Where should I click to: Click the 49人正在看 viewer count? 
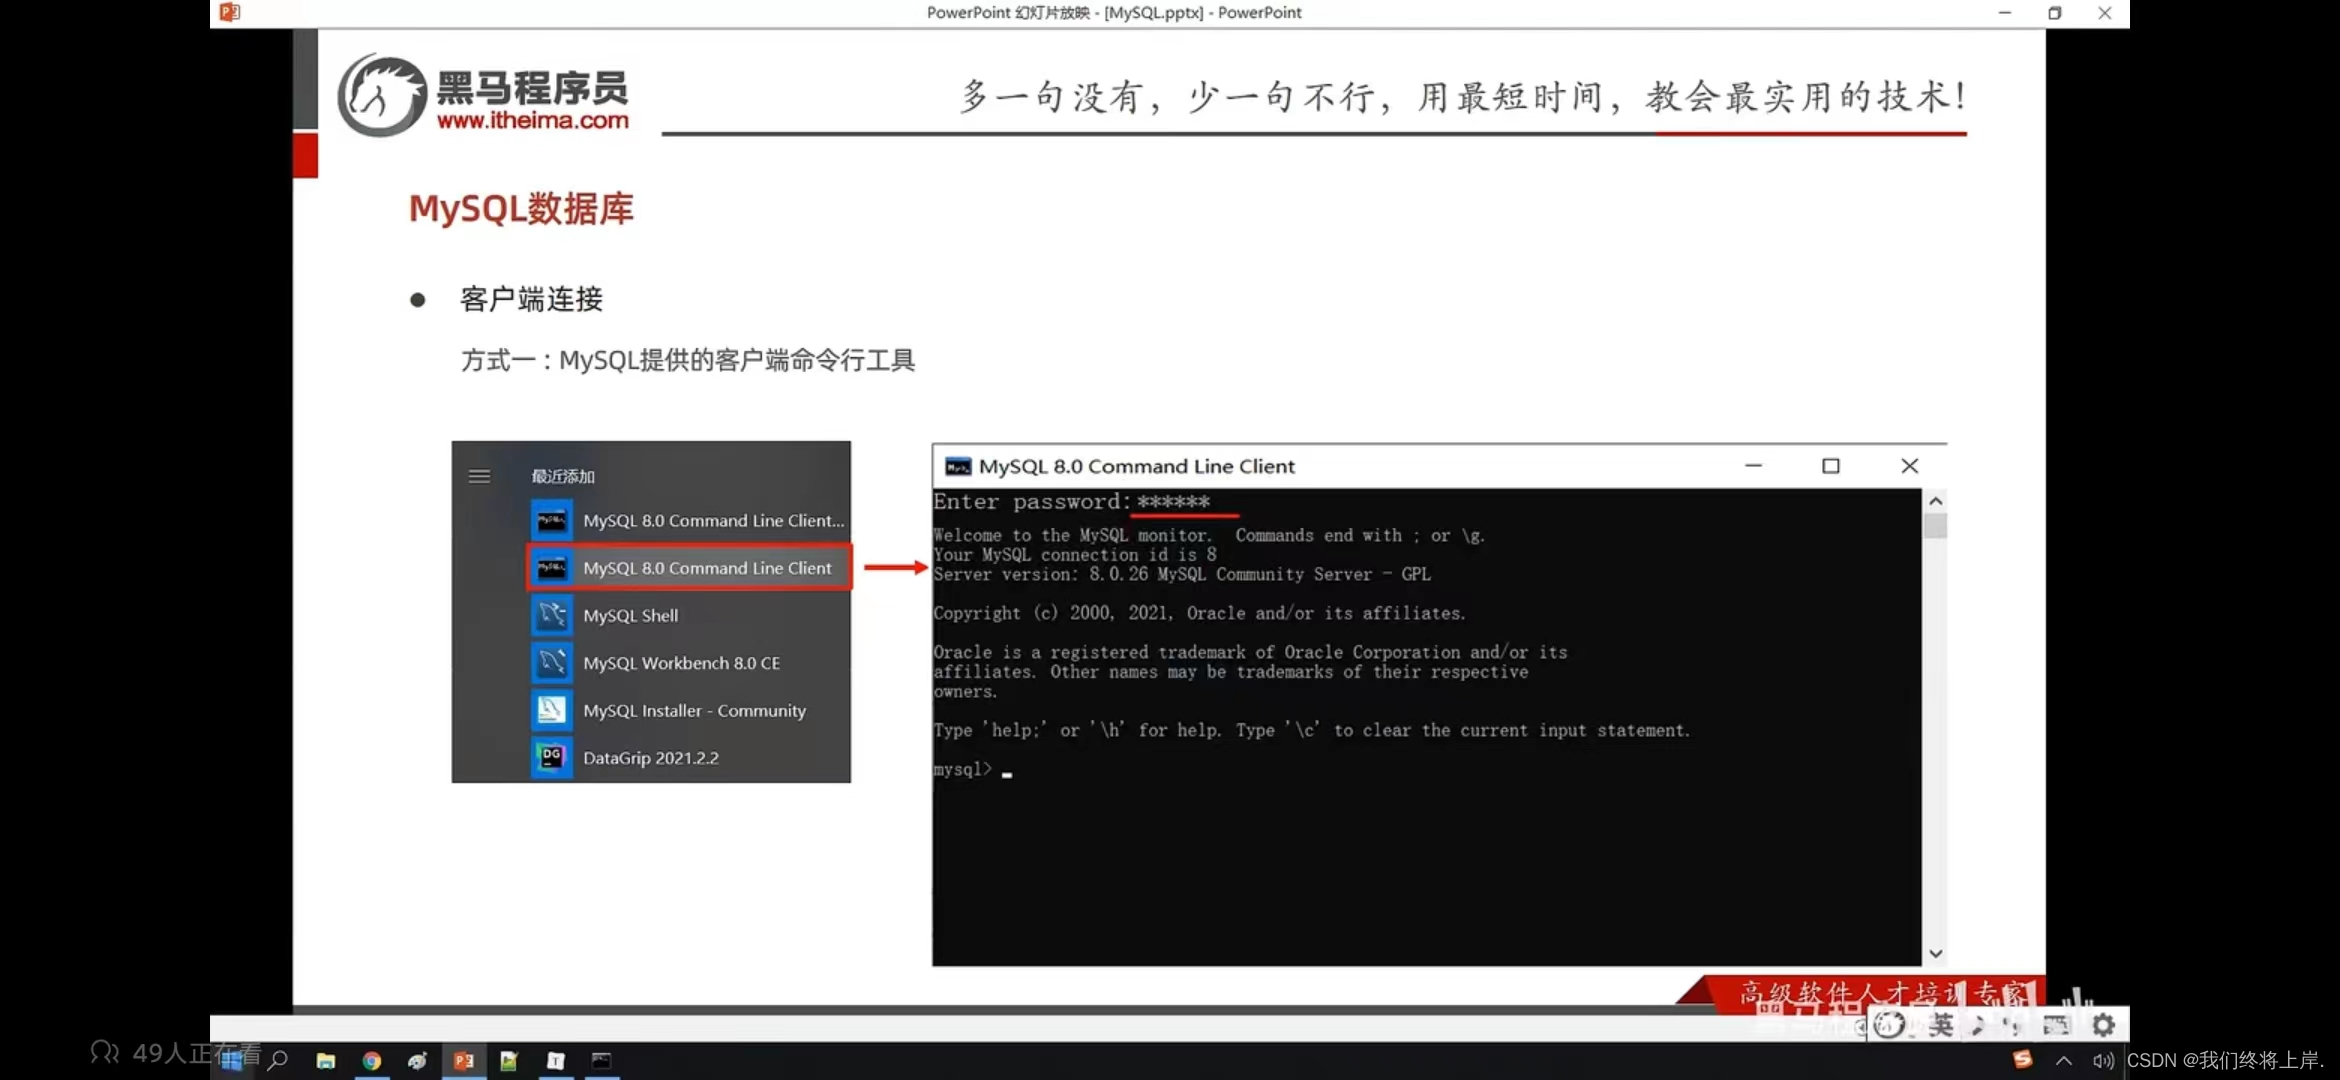click(176, 1053)
